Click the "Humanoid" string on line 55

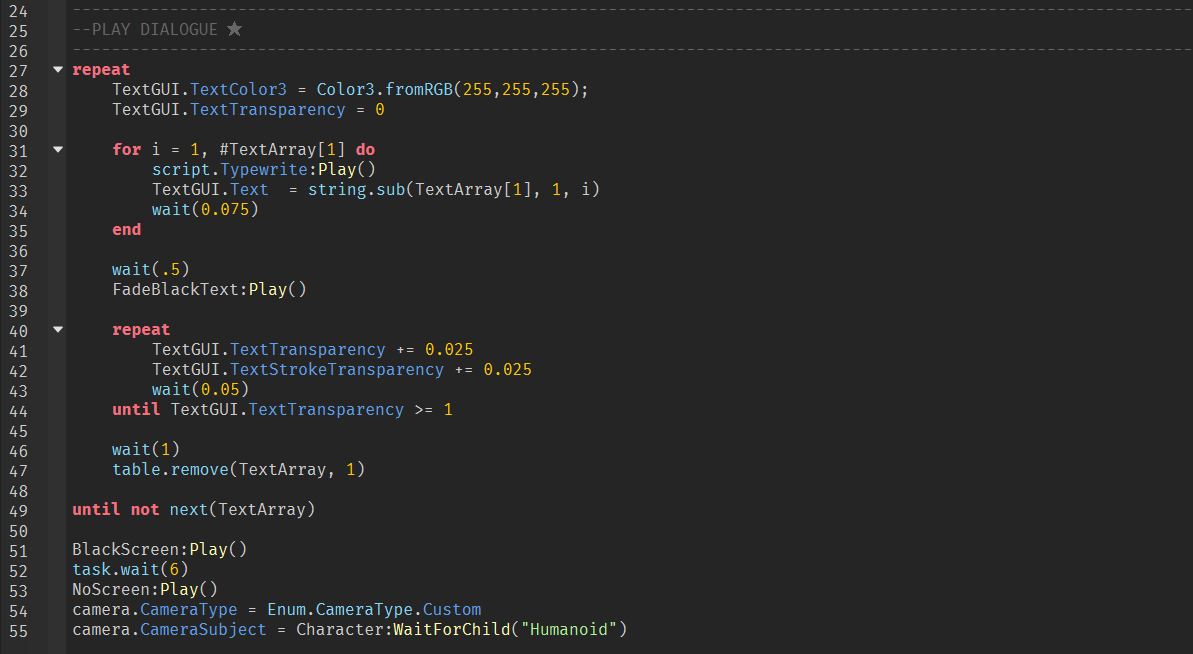click(x=568, y=630)
